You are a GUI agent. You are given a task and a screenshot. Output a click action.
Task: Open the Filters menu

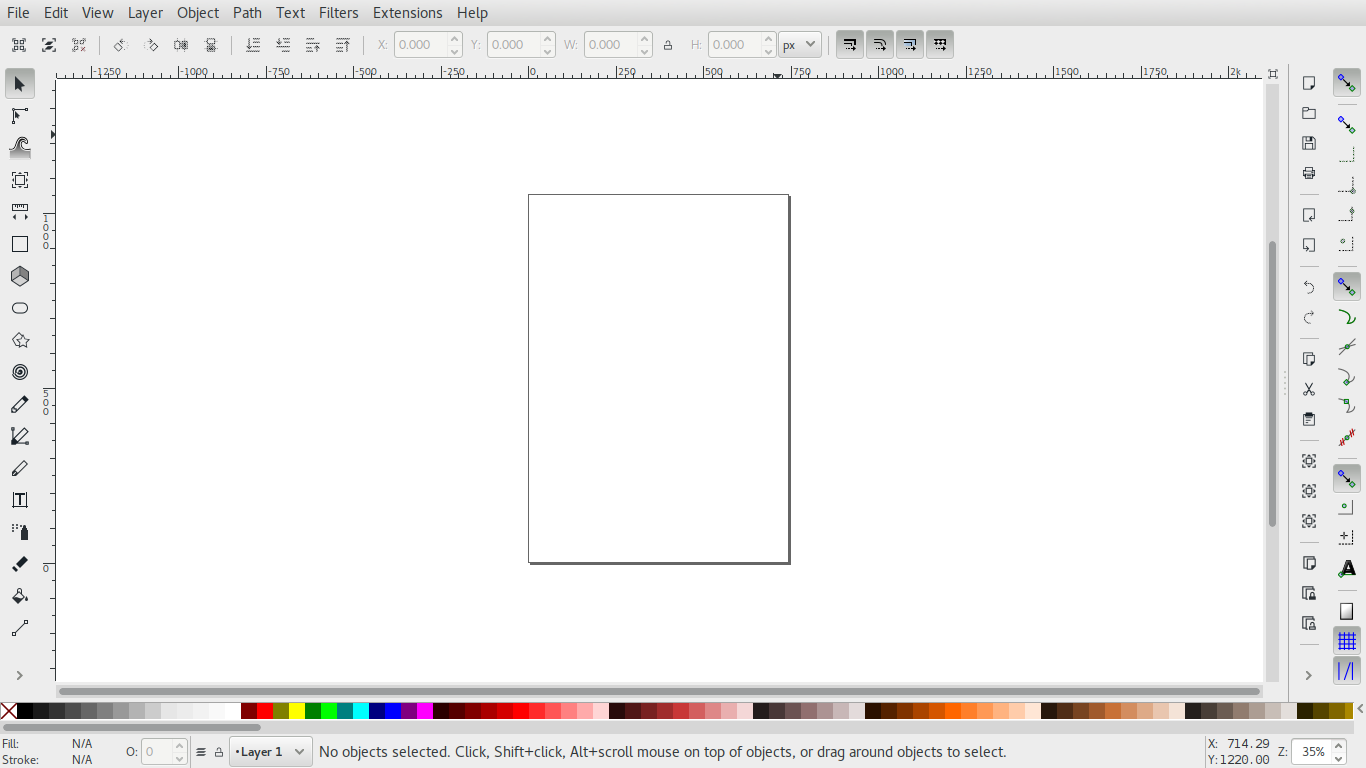click(339, 13)
